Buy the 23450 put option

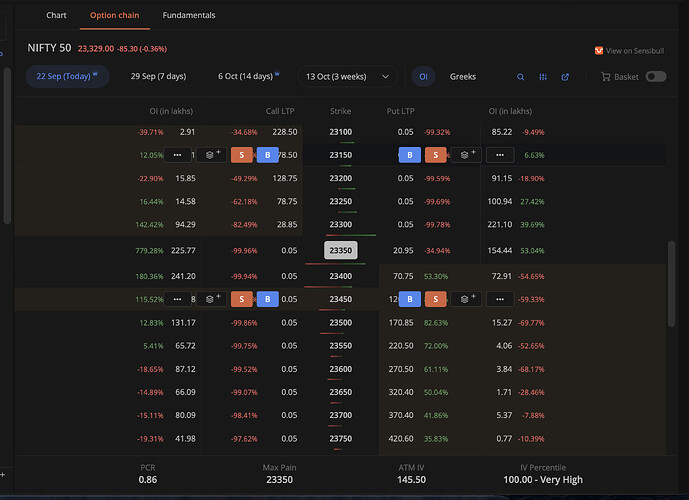tap(410, 299)
